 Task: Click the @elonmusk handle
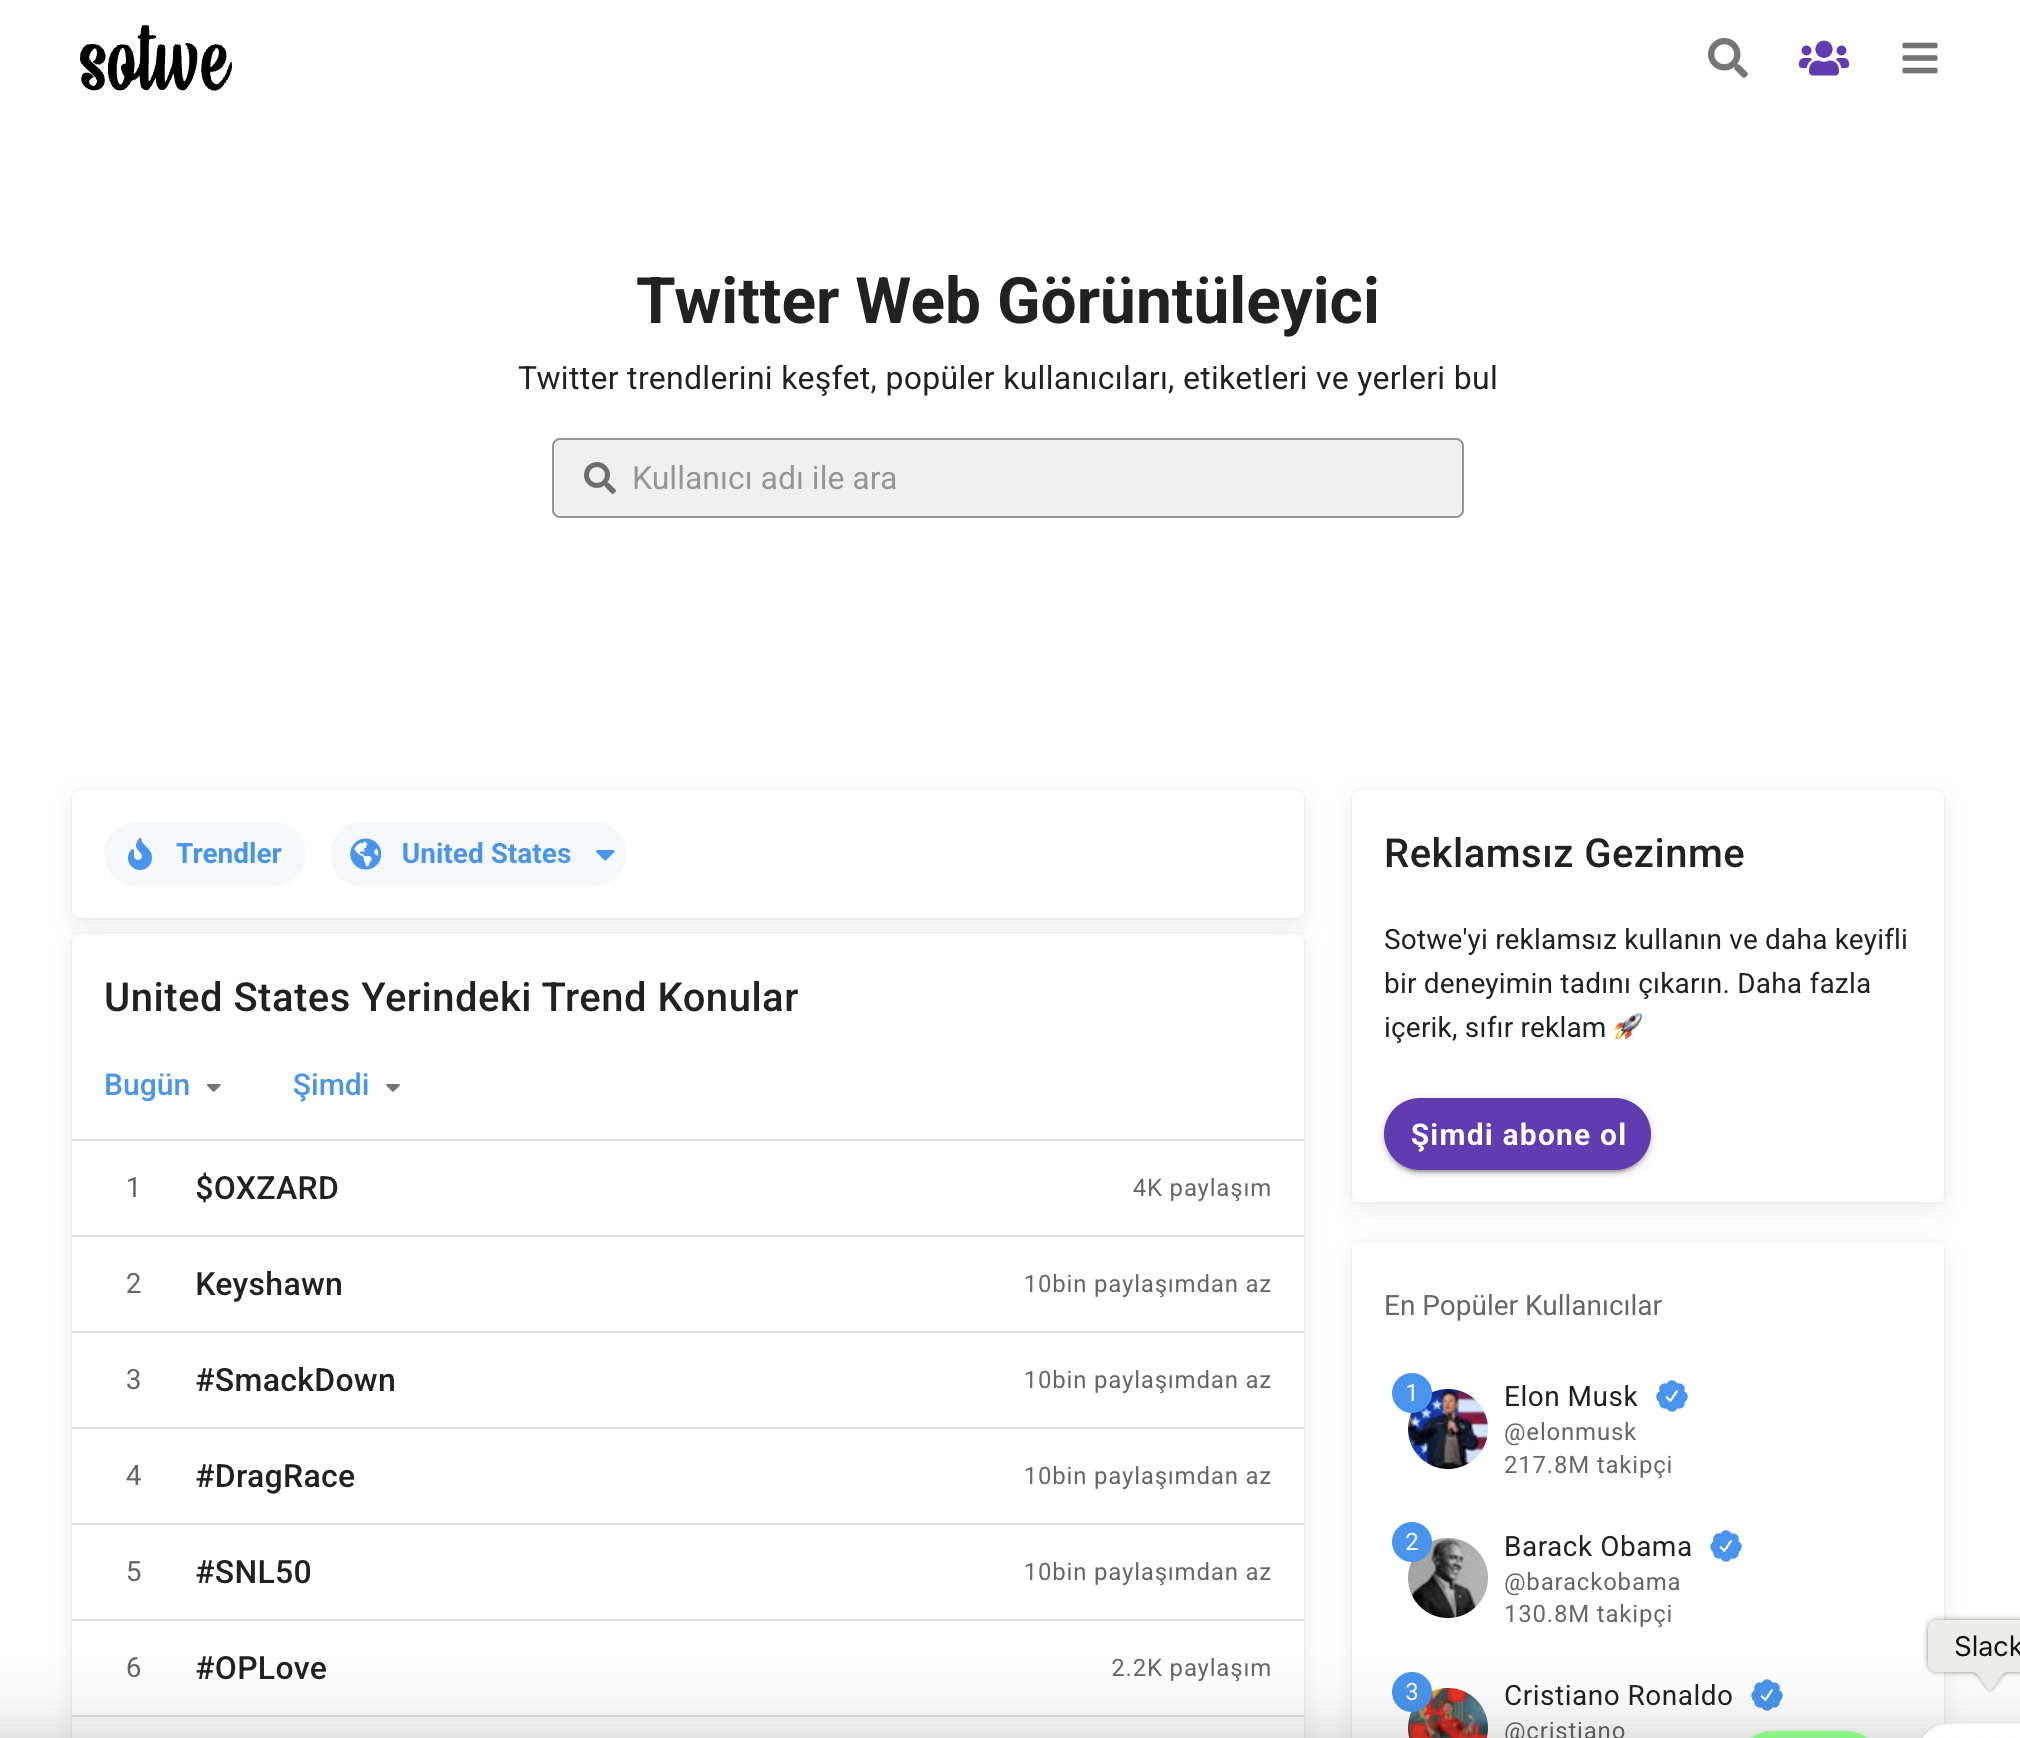click(x=1570, y=1432)
